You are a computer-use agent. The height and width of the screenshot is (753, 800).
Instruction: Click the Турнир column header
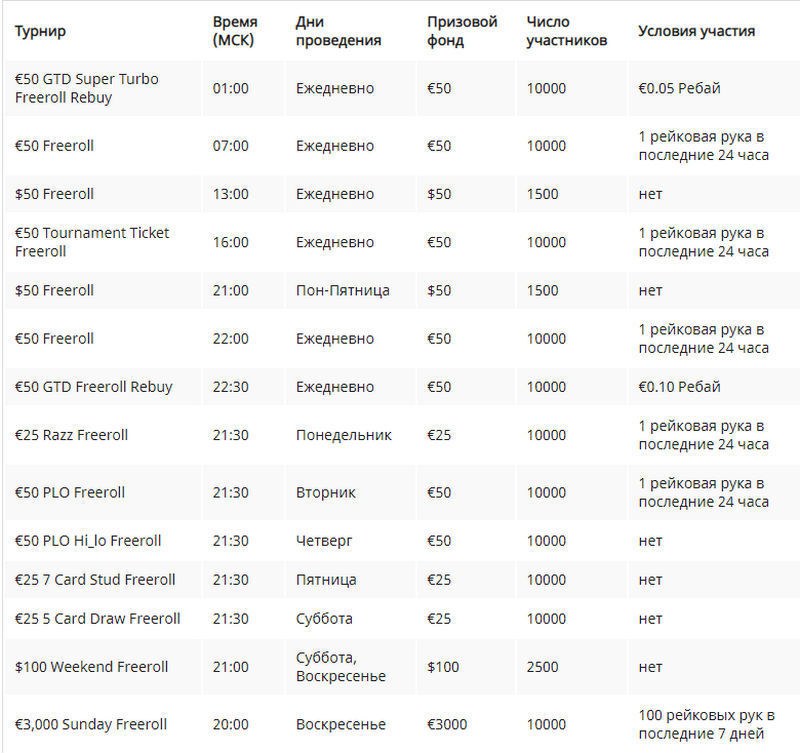click(40, 31)
